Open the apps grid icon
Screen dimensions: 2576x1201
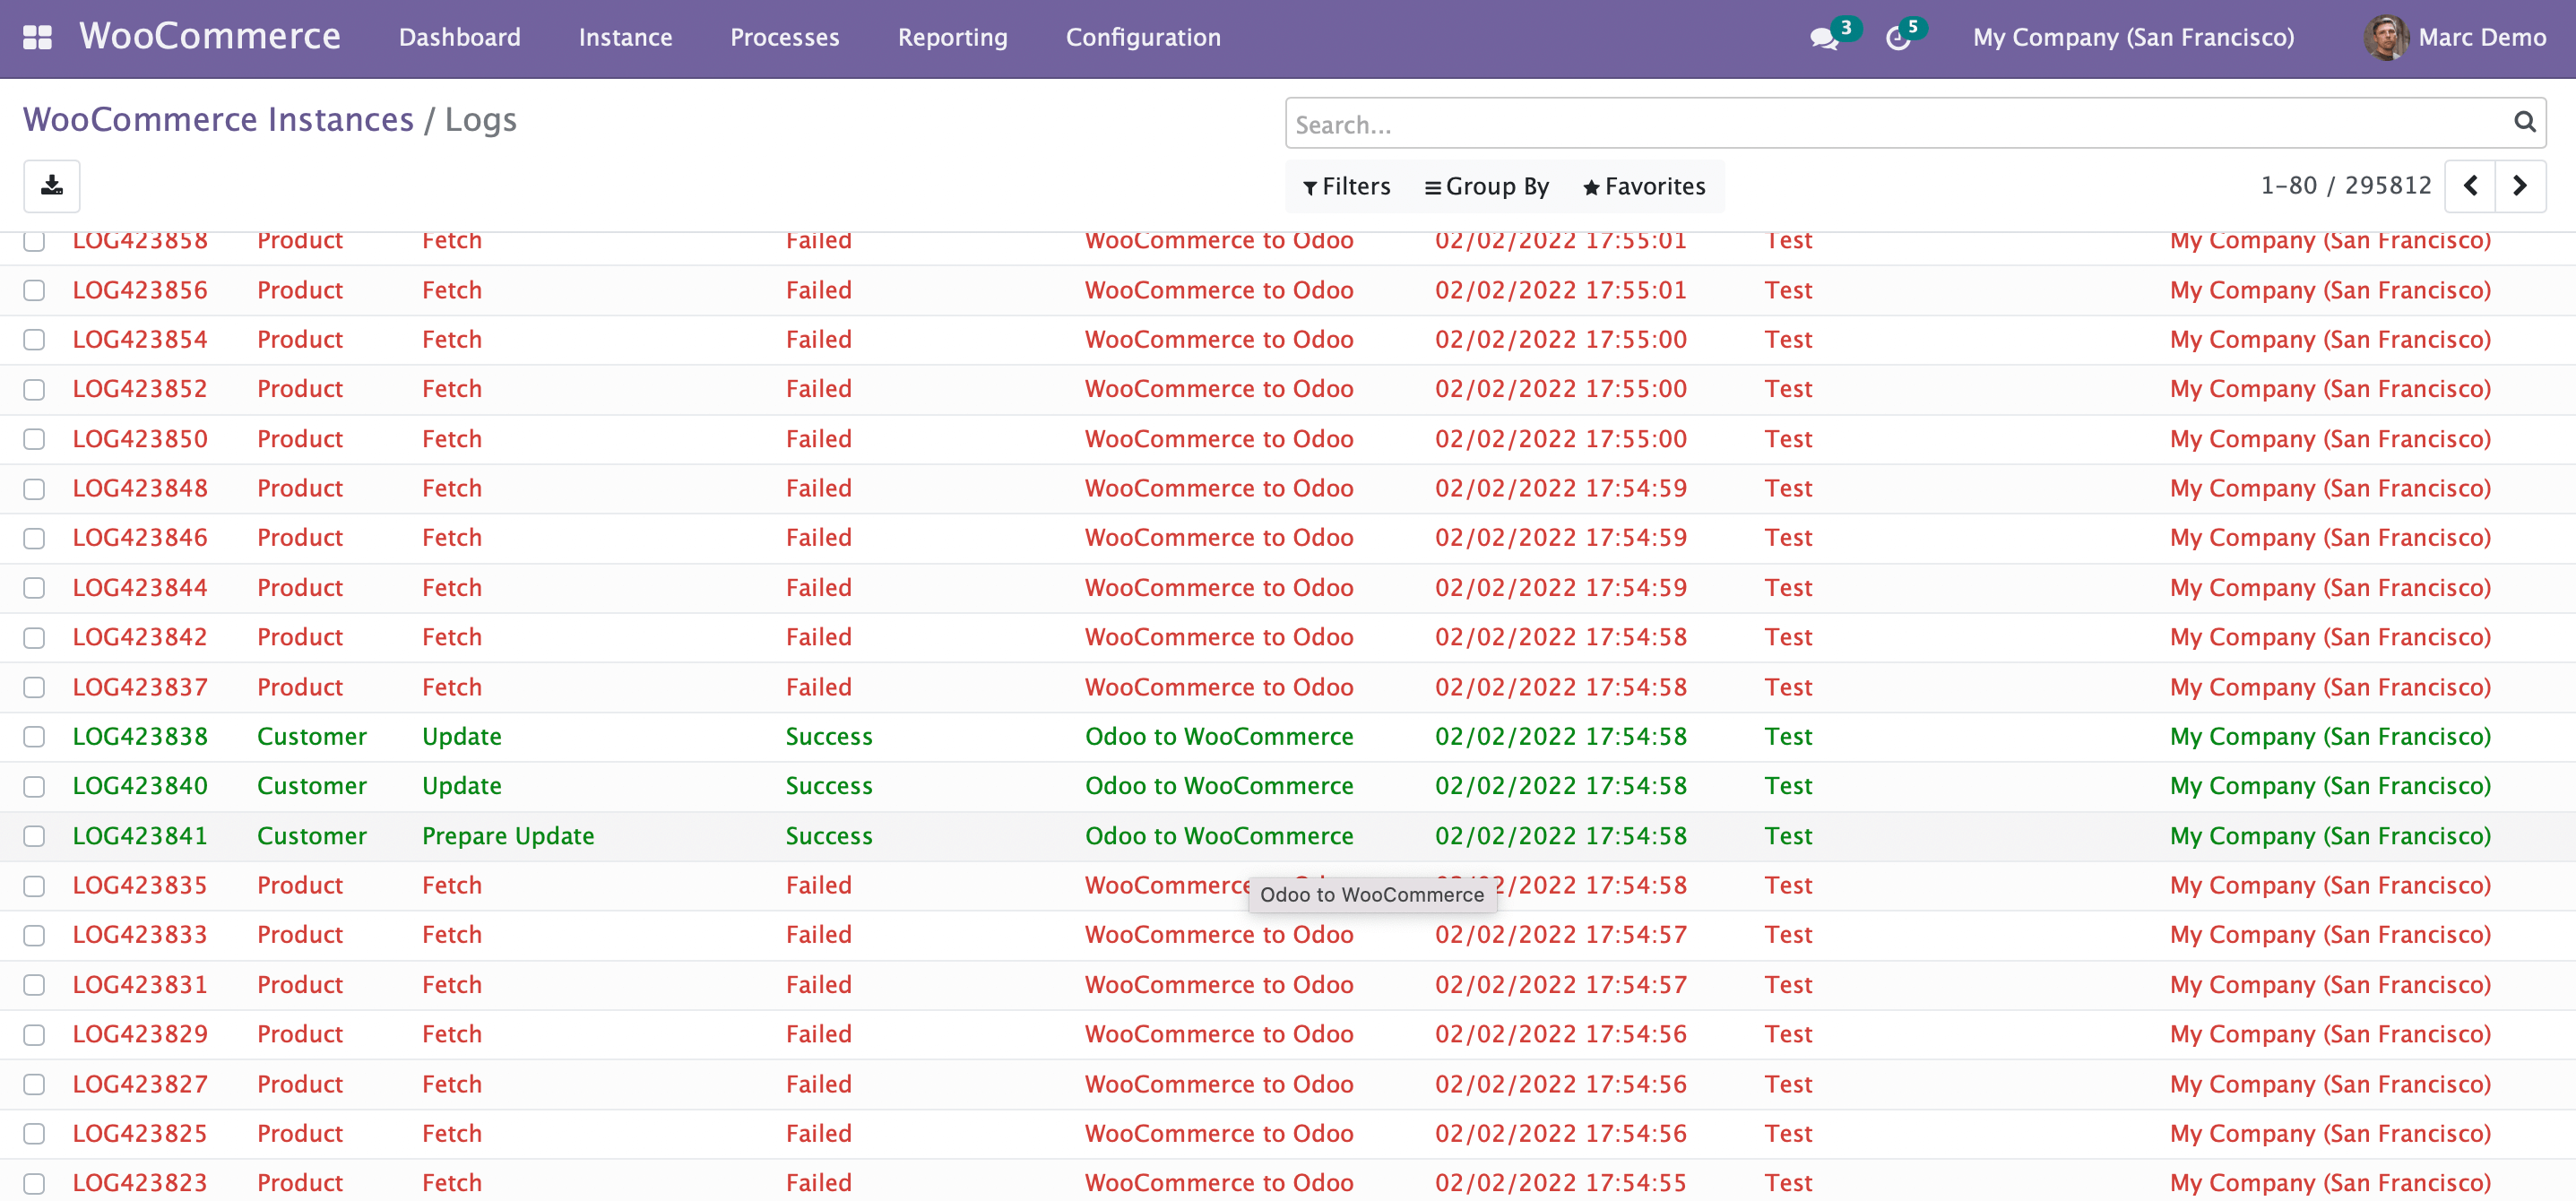coord(36,37)
